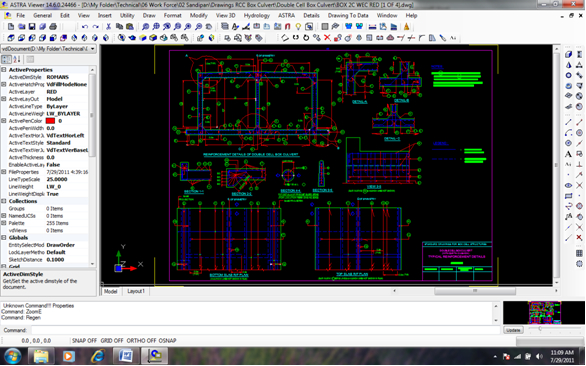Click the first zoom magnifier icon
The width and height of the screenshot is (586, 366).
coord(145,27)
